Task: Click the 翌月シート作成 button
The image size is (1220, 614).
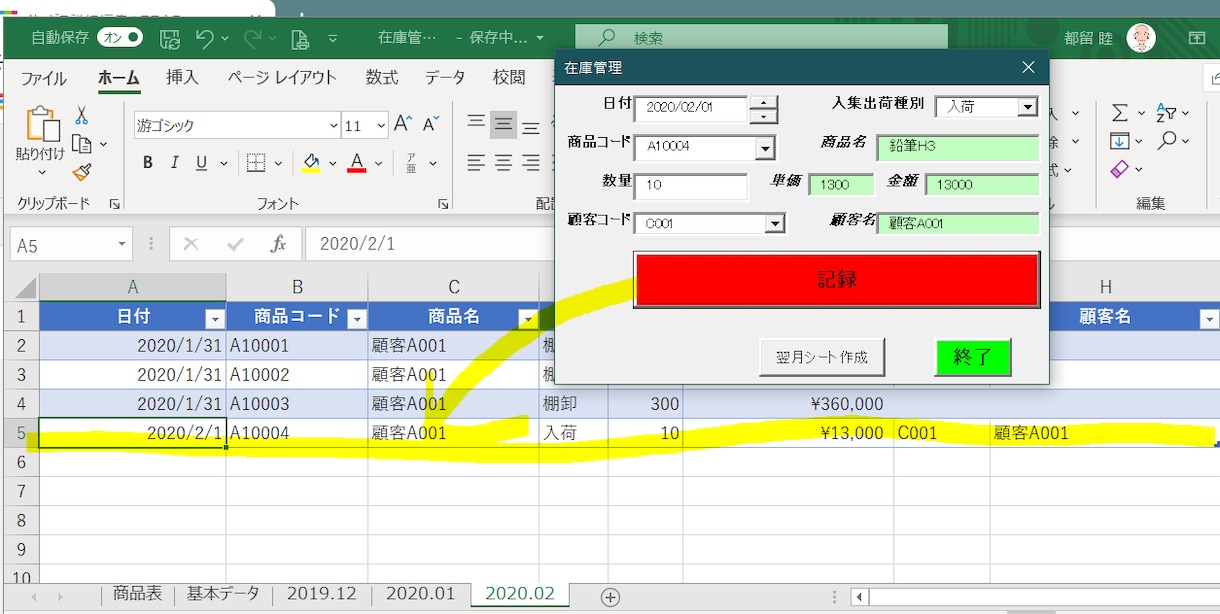Action: pyautogui.click(x=822, y=357)
